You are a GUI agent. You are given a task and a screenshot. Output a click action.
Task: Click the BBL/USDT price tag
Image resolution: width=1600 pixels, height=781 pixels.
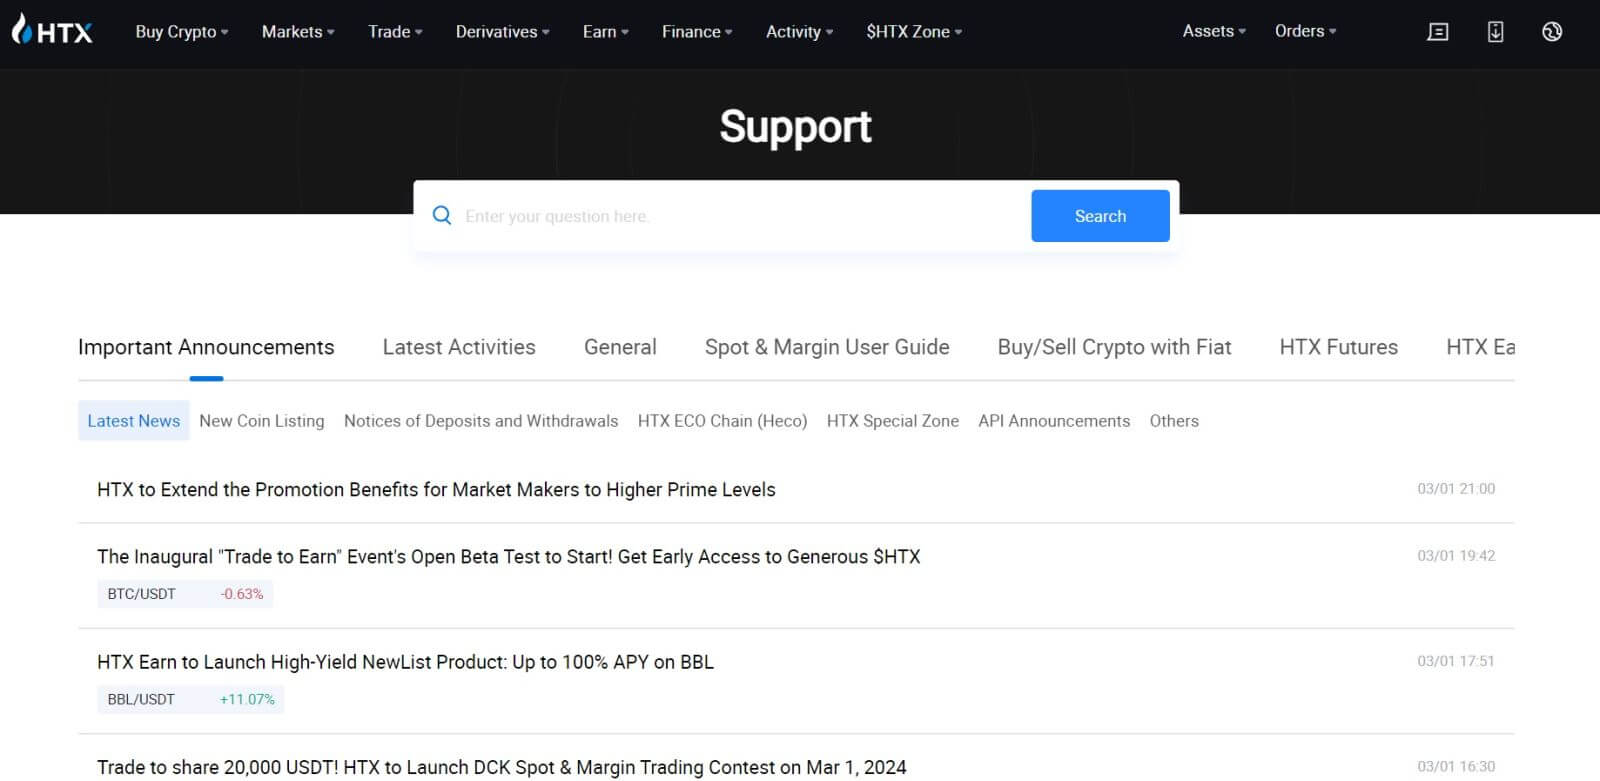190,699
